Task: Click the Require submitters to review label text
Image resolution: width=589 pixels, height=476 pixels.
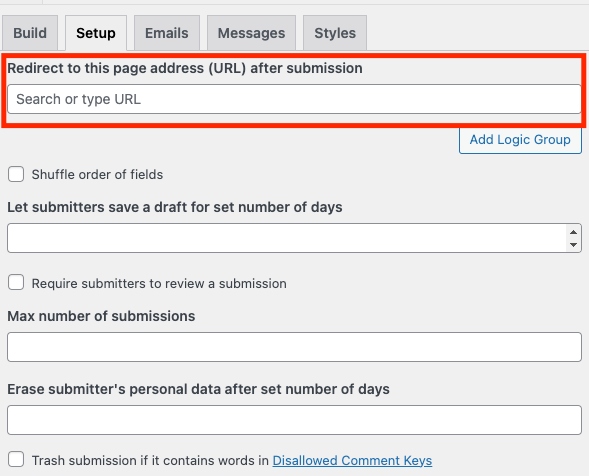Action: point(159,284)
